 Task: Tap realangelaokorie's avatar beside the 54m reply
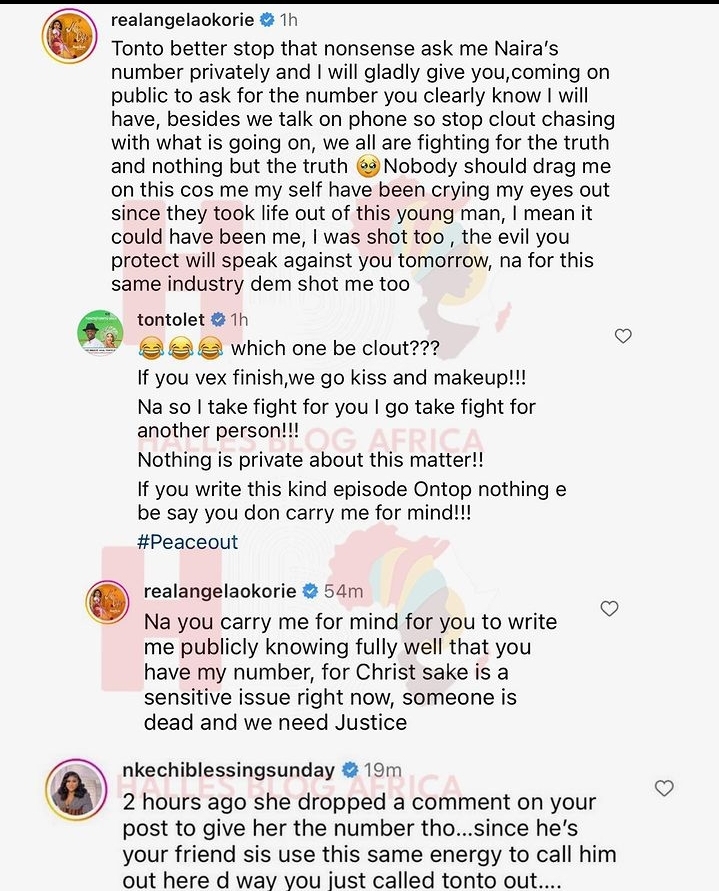point(107,602)
